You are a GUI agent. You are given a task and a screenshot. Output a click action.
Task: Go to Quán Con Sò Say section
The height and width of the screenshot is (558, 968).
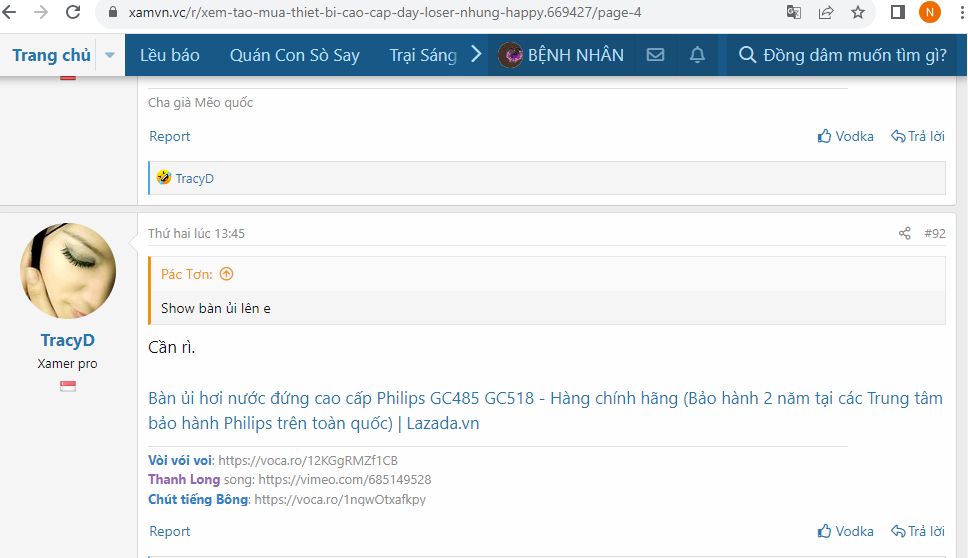point(294,55)
